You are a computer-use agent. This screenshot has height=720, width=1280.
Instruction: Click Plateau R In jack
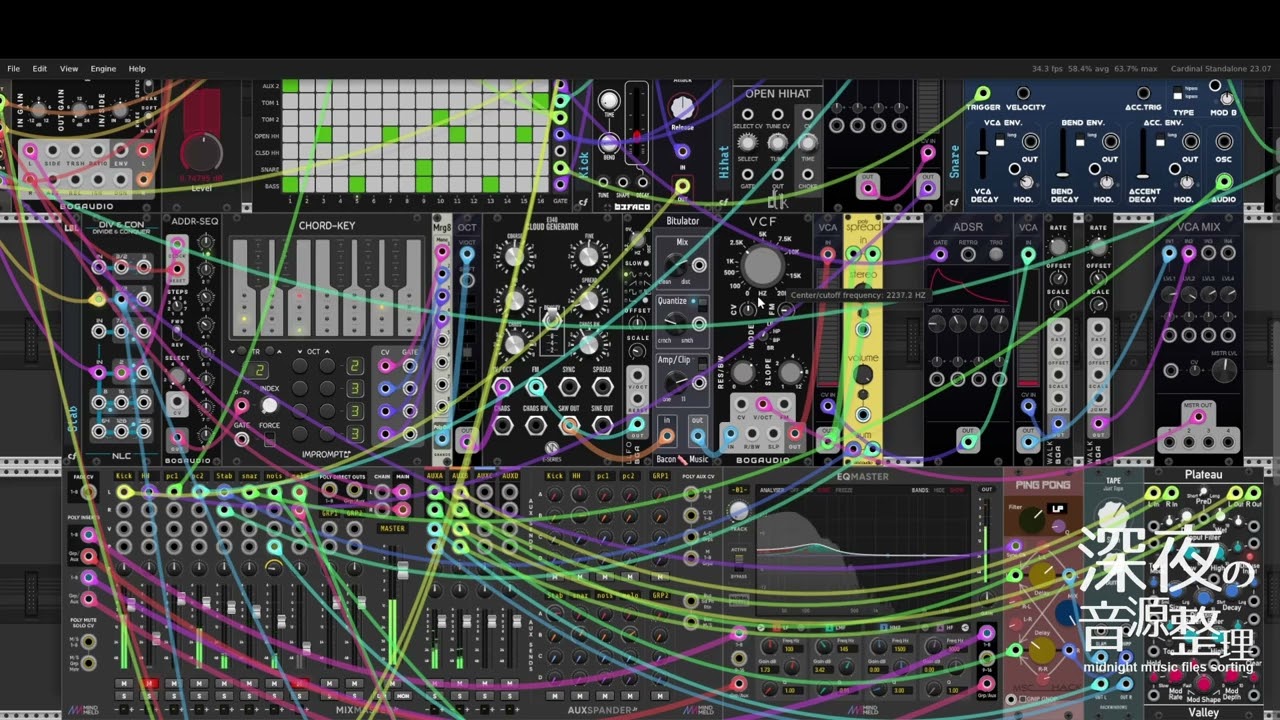click(x=1172, y=493)
